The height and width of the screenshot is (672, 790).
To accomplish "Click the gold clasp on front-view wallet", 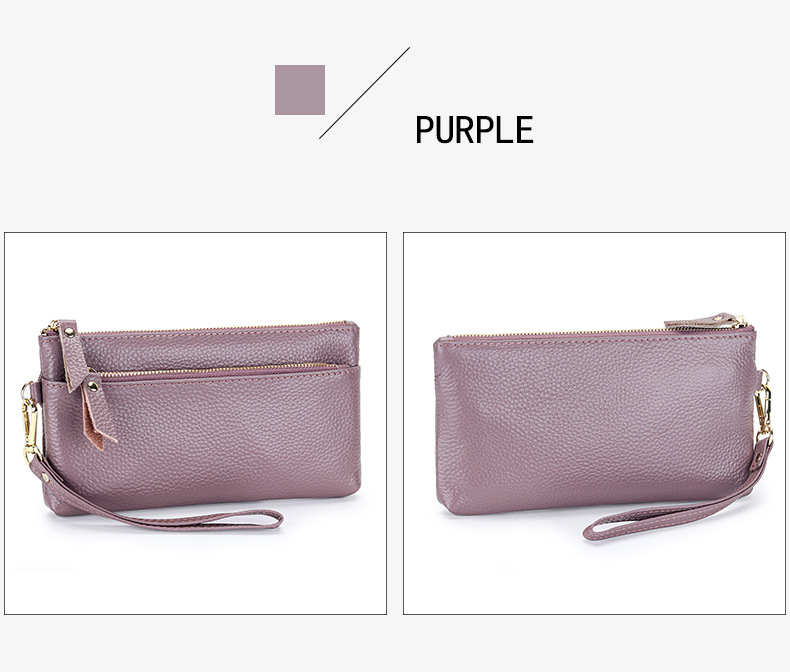I will tap(30, 422).
